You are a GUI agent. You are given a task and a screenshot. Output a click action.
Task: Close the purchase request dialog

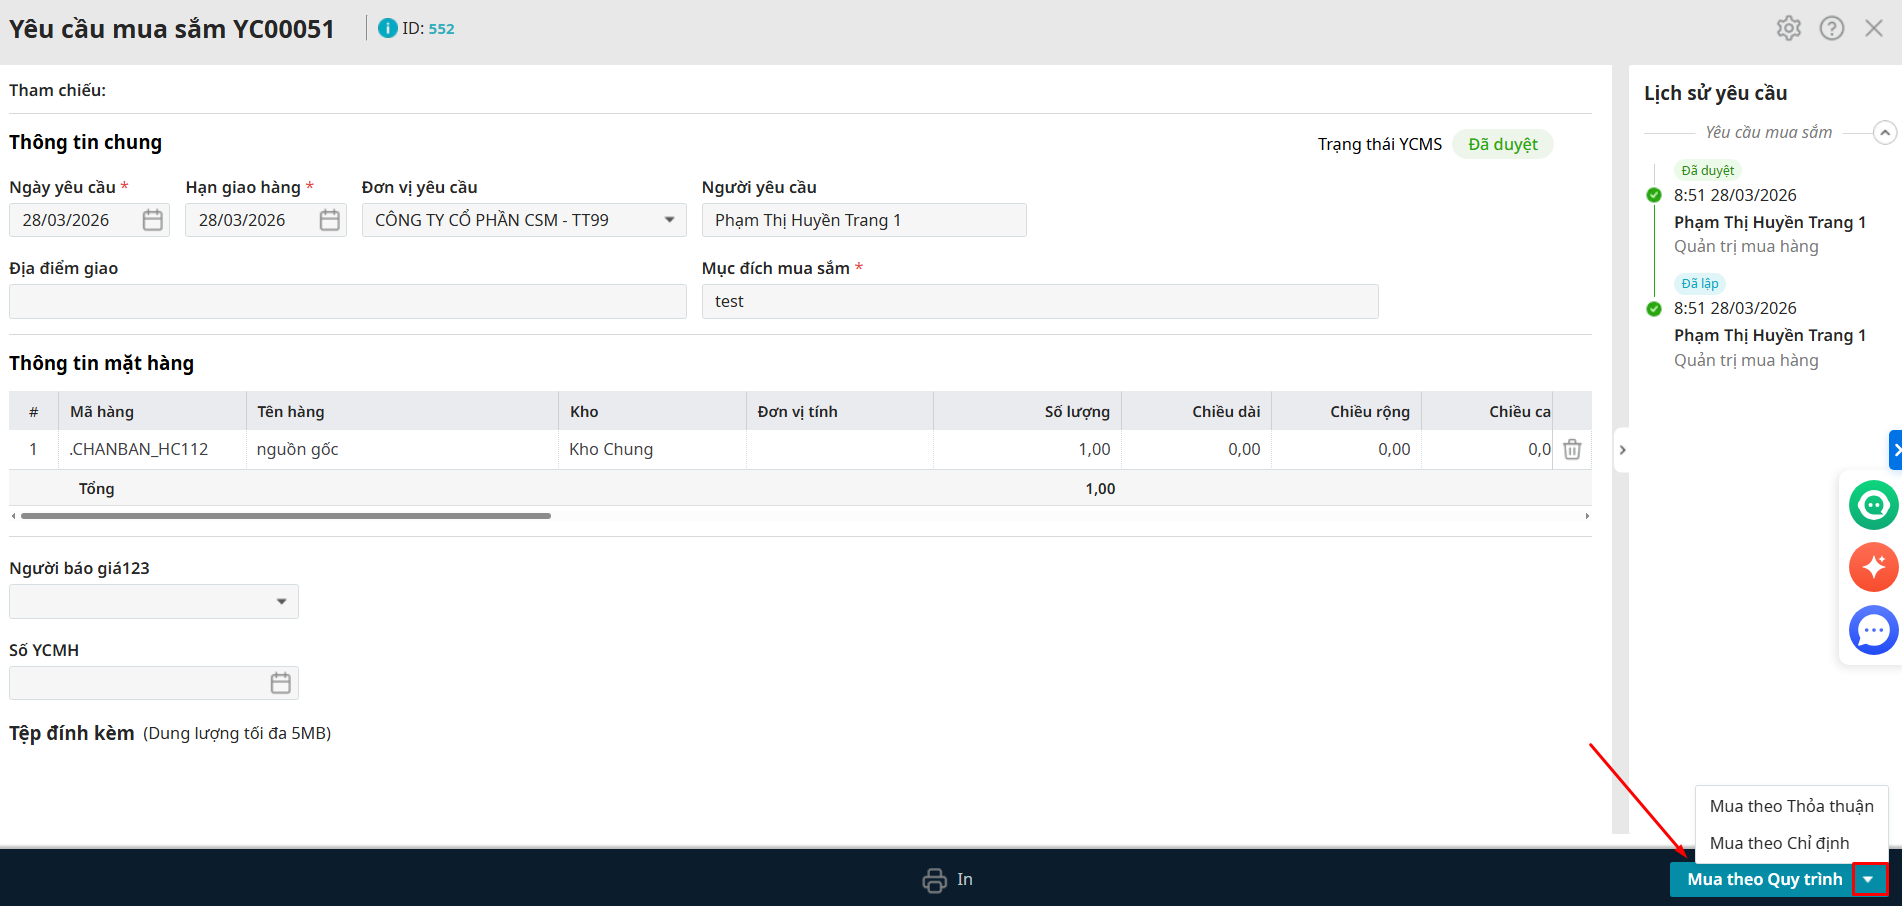click(1874, 28)
